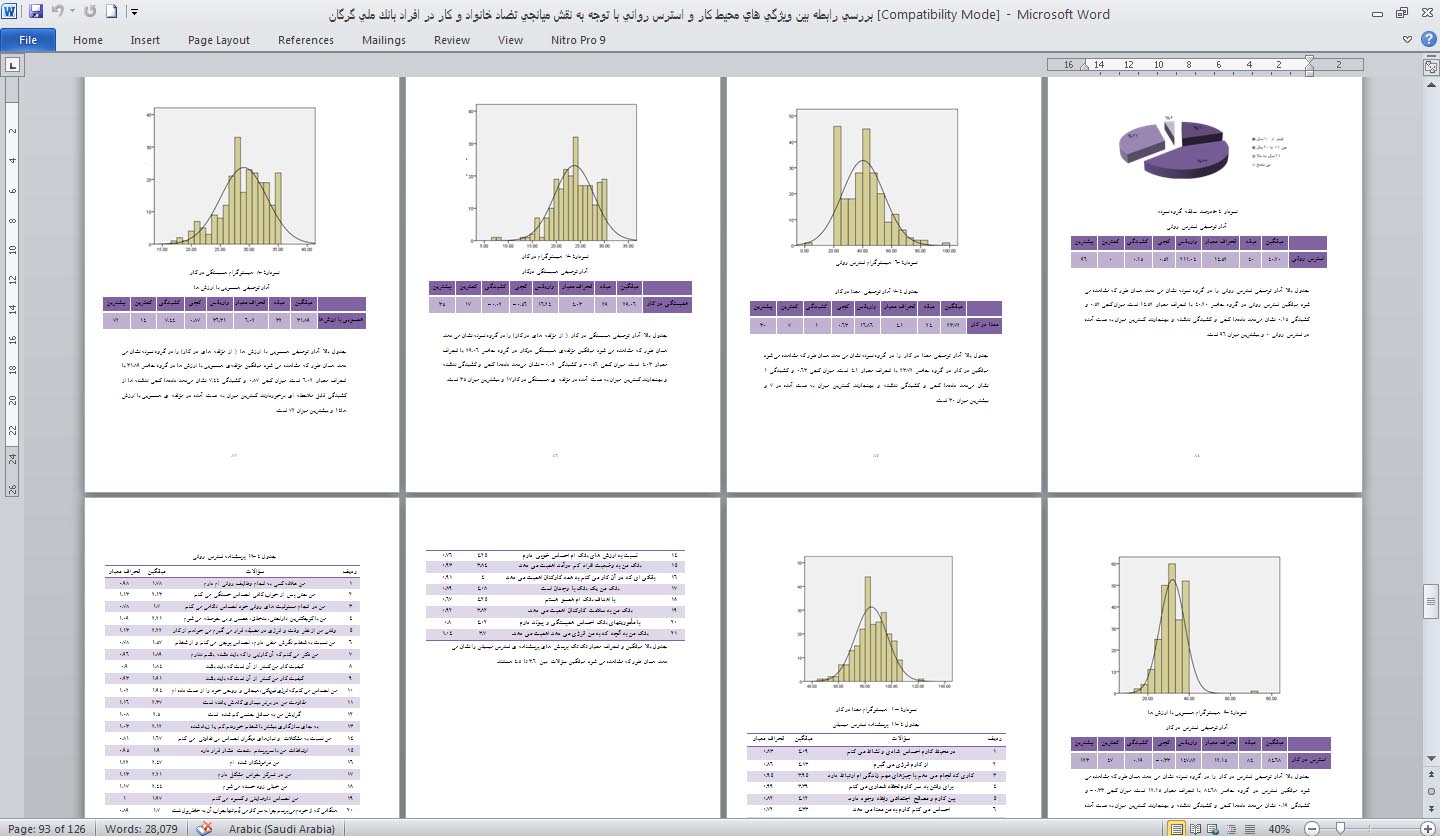Screen dimensions: 1440x836
Task: Expand the Customize Quick Access Toolbar dropdown
Action: 134,14
